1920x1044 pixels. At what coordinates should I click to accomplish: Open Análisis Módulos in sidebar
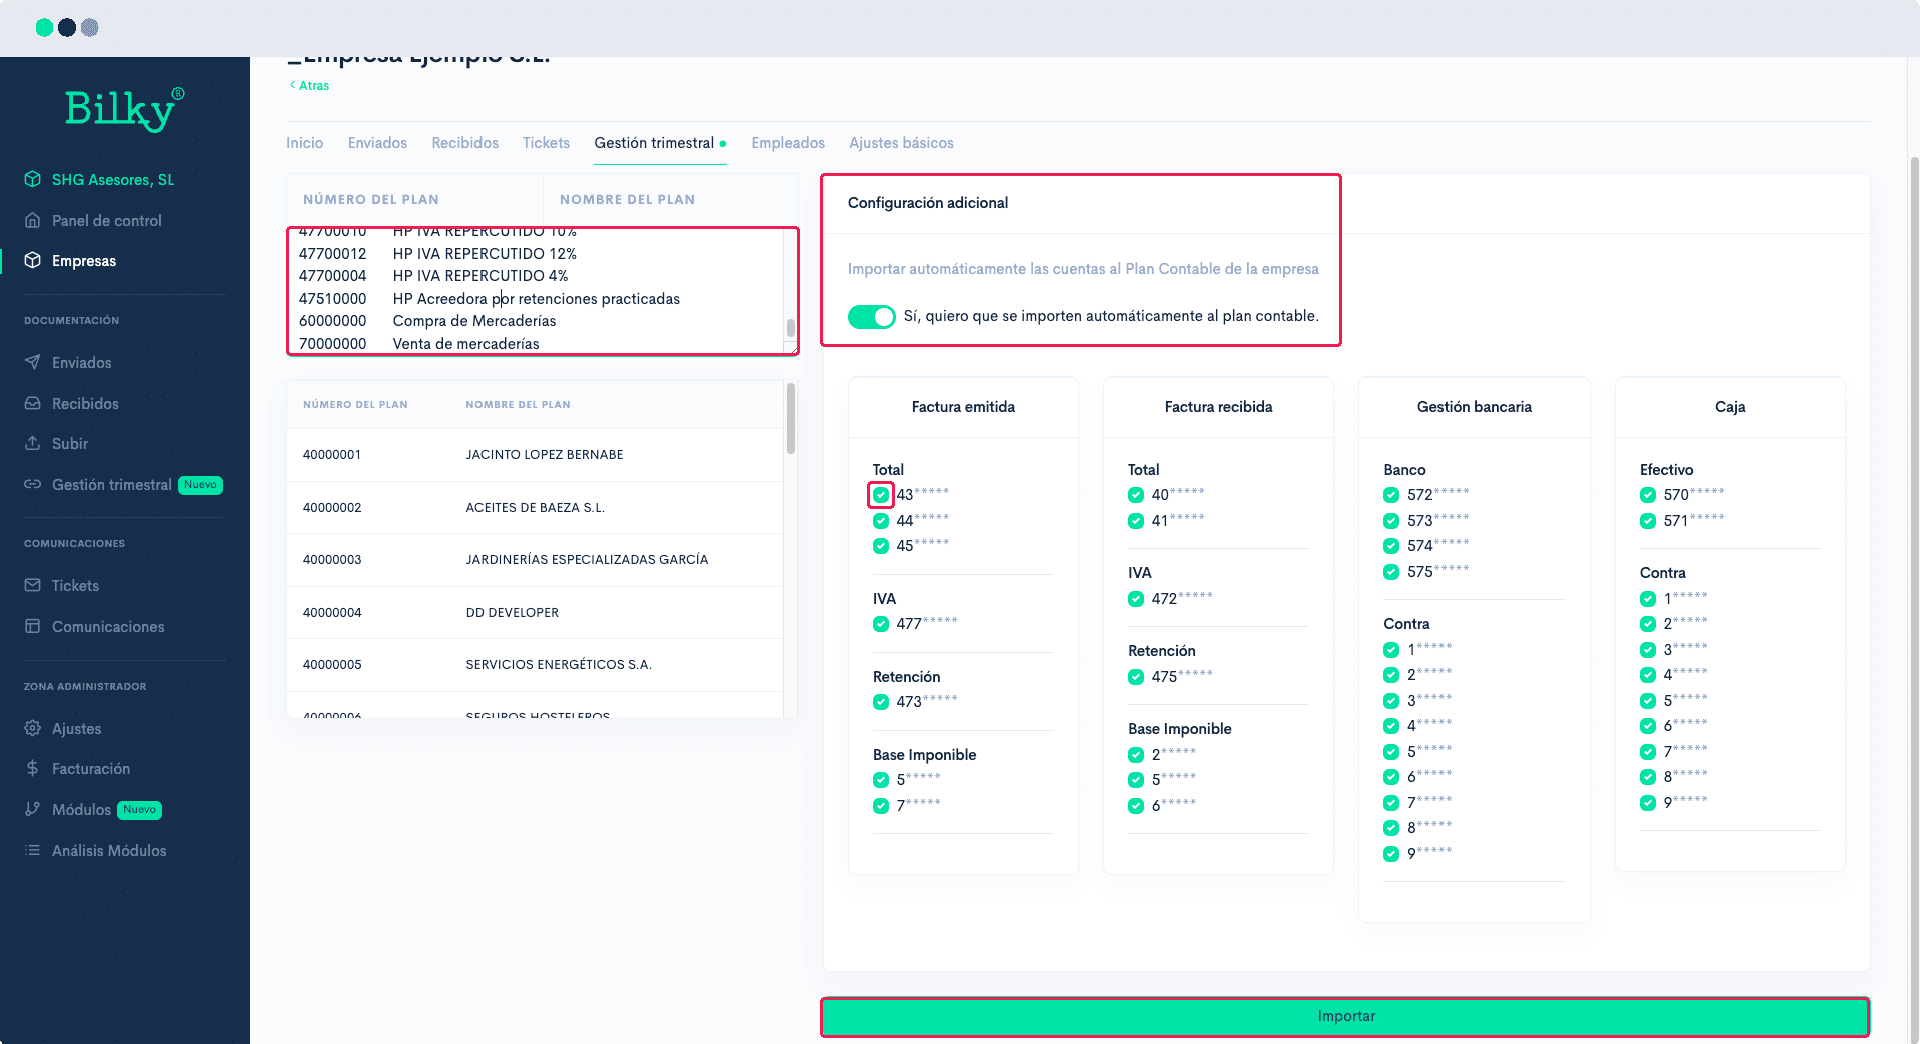(x=109, y=850)
